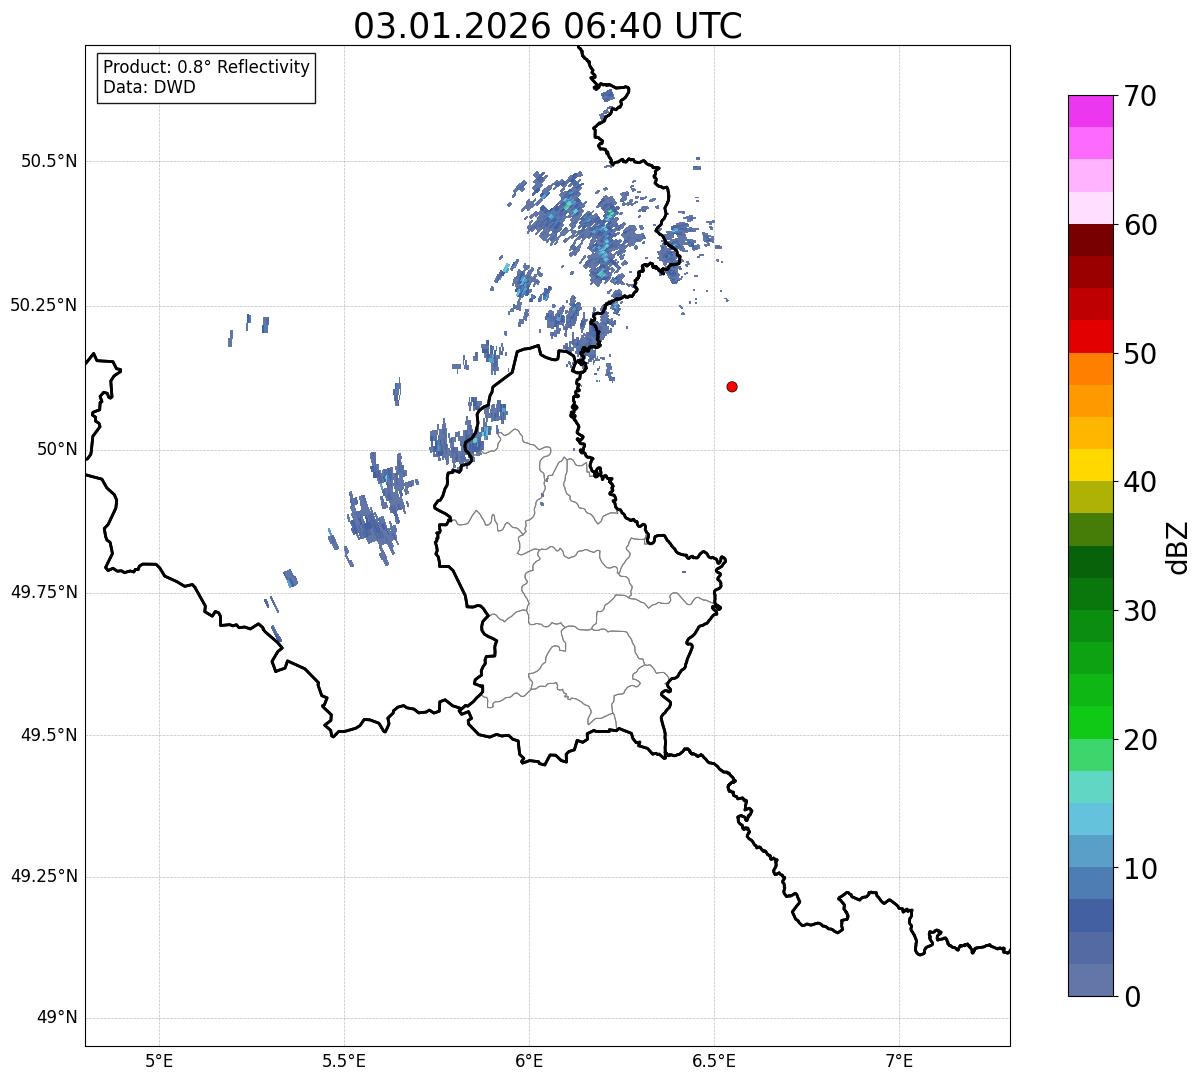
Task: Click the red station marker dot
Action: coord(732,386)
